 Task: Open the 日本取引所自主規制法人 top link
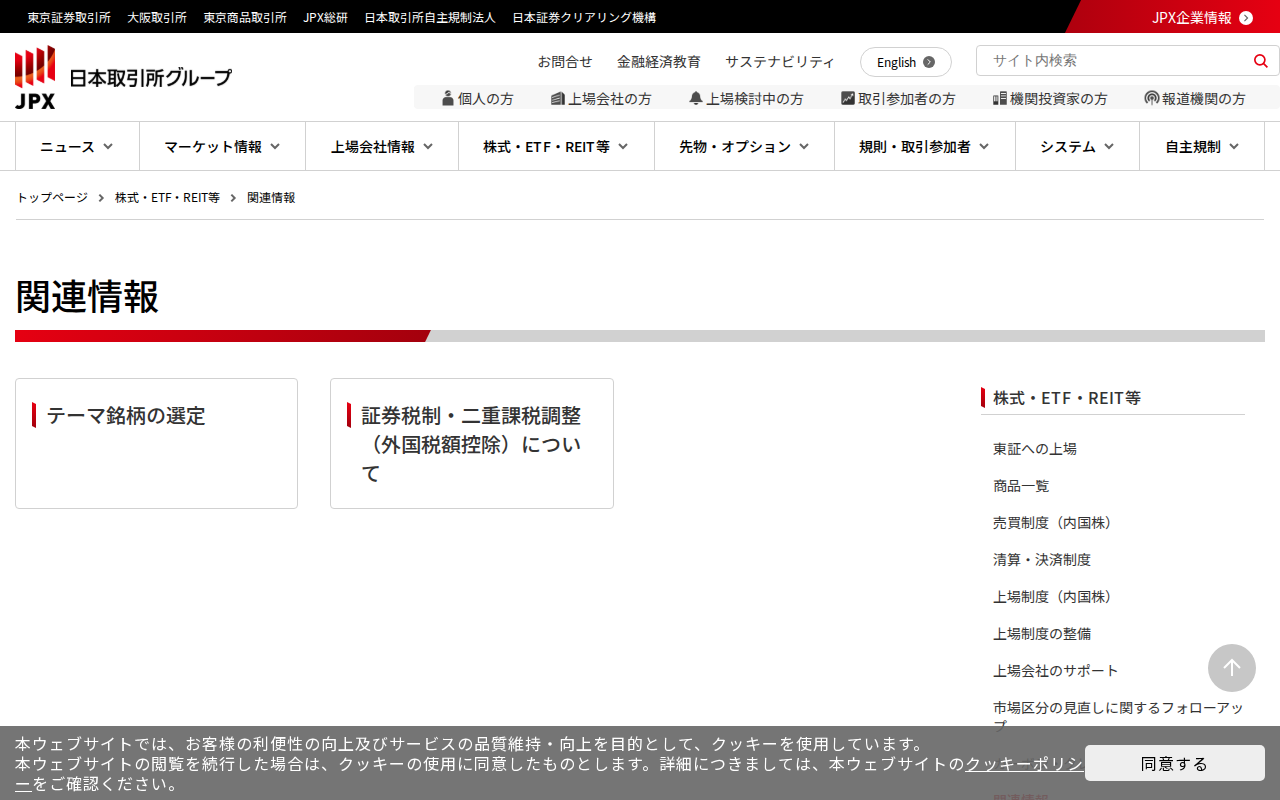pos(430,17)
